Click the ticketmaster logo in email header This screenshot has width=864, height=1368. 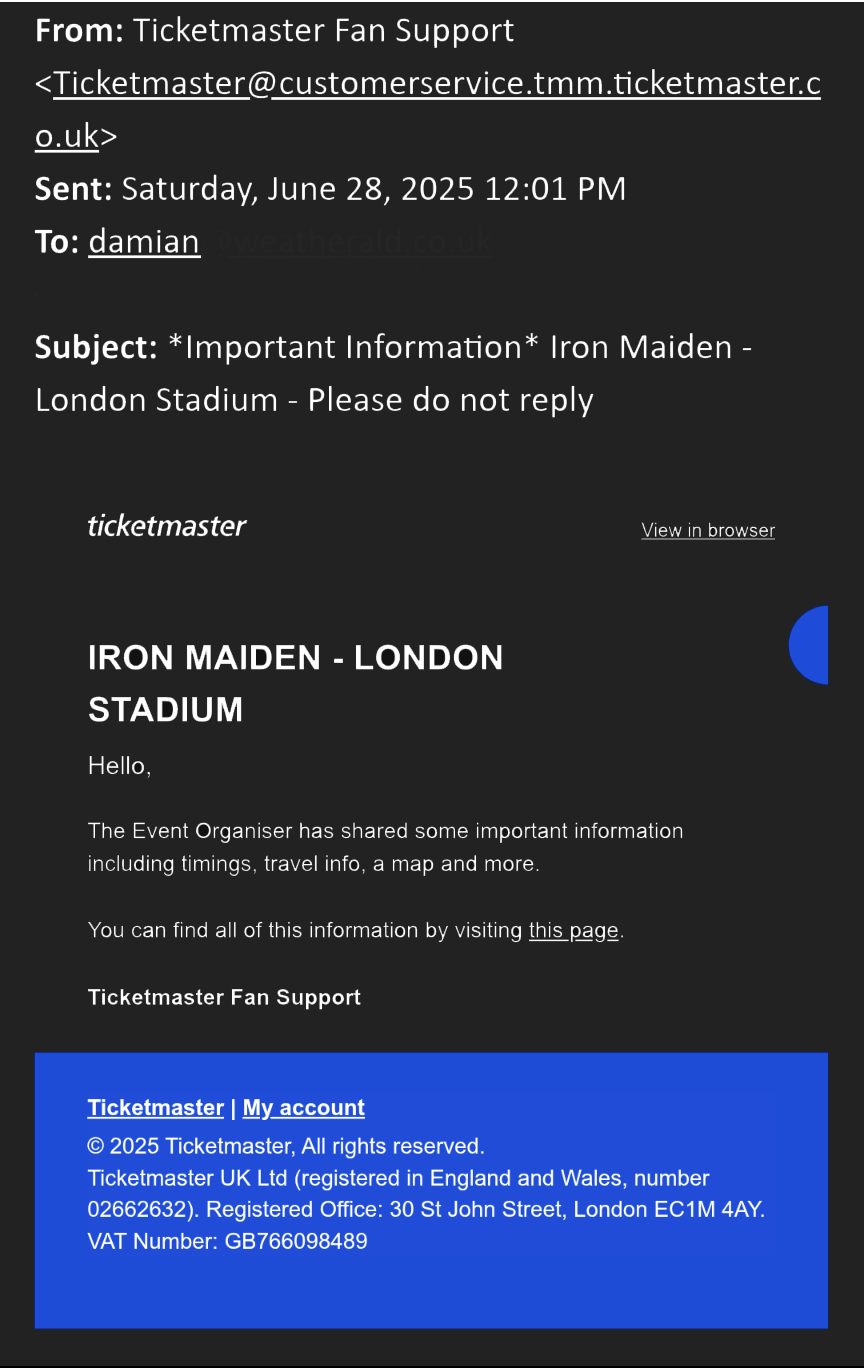(167, 526)
